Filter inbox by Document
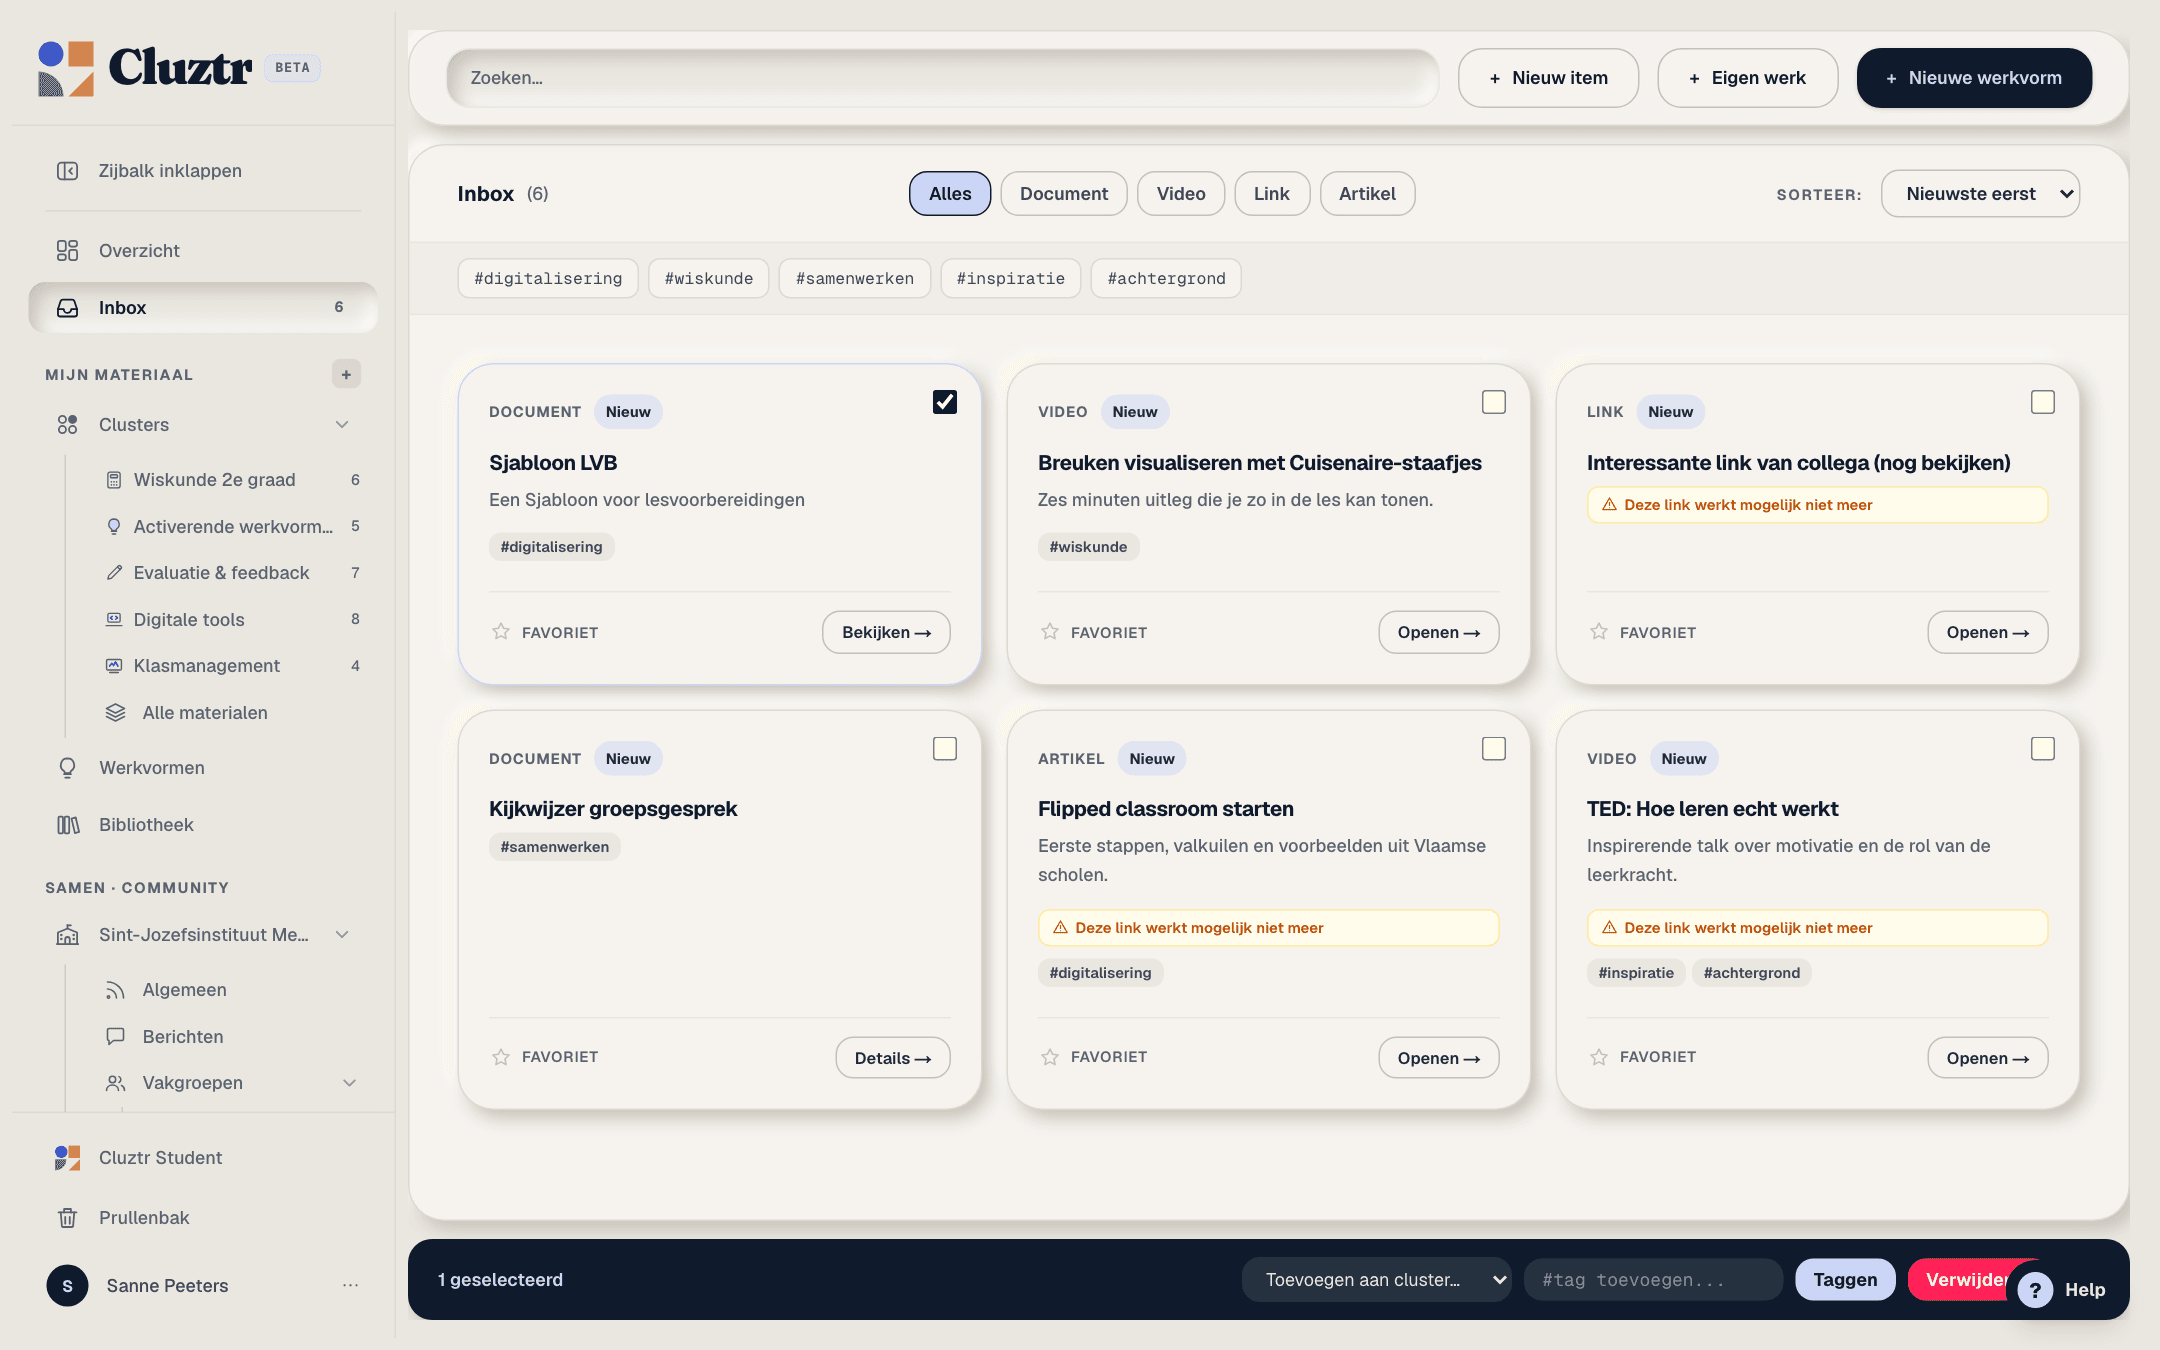 [x=1064, y=194]
